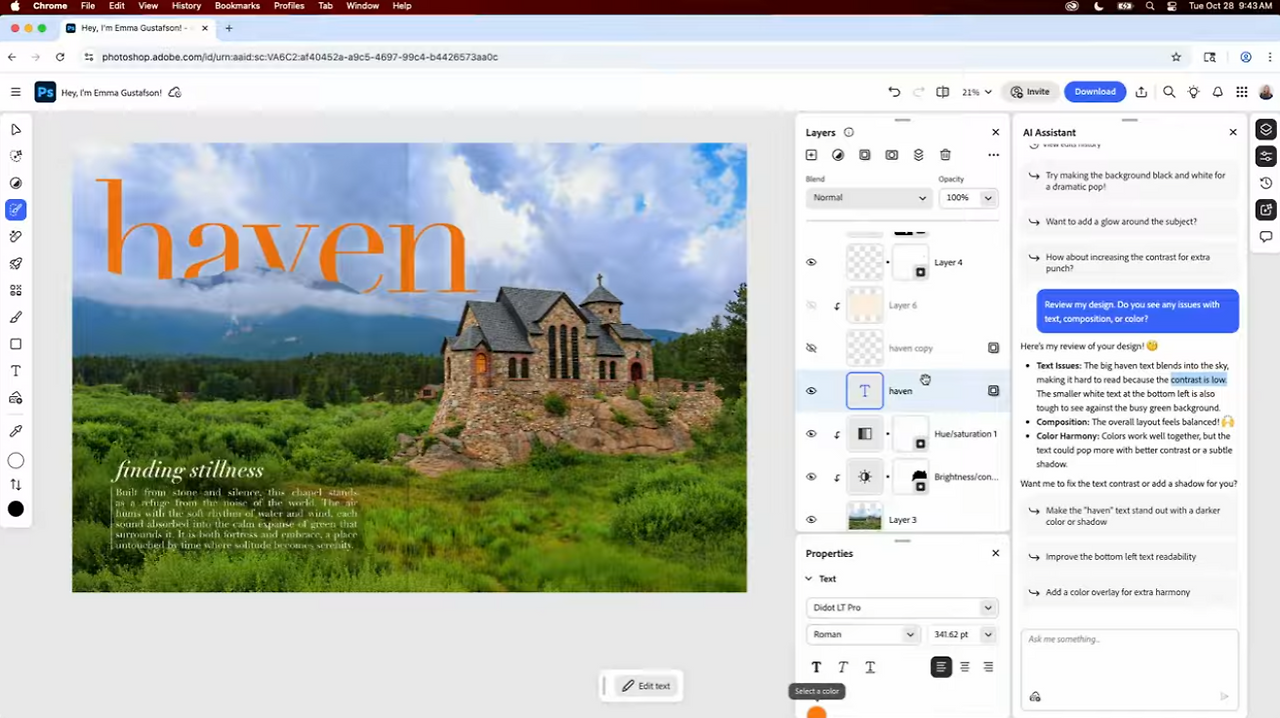Click the Invite button

(1030, 92)
